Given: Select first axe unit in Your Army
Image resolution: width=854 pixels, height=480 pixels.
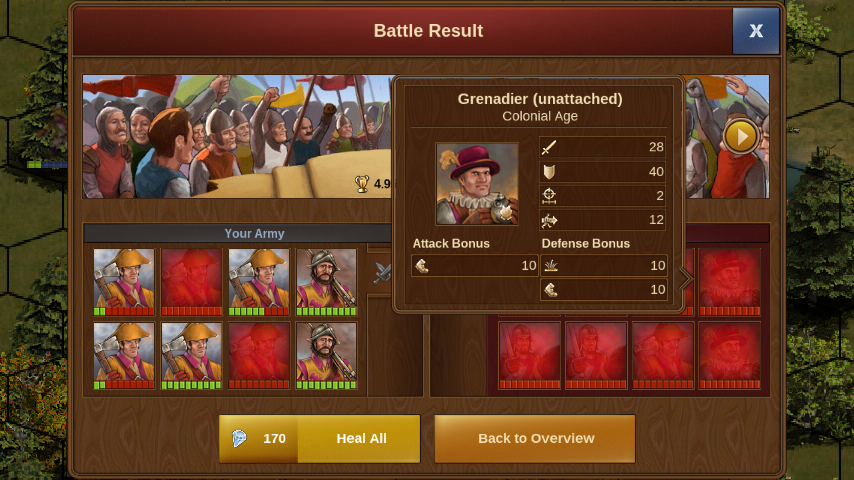Looking at the screenshot, I should [124, 282].
